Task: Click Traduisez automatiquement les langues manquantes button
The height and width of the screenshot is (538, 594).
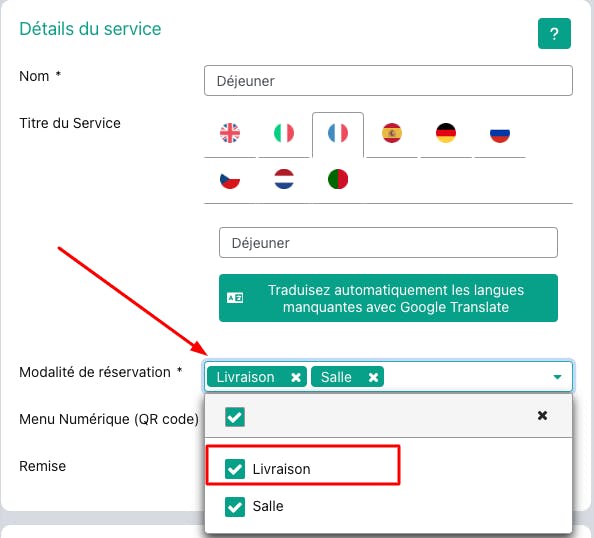Action: (x=388, y=298)
